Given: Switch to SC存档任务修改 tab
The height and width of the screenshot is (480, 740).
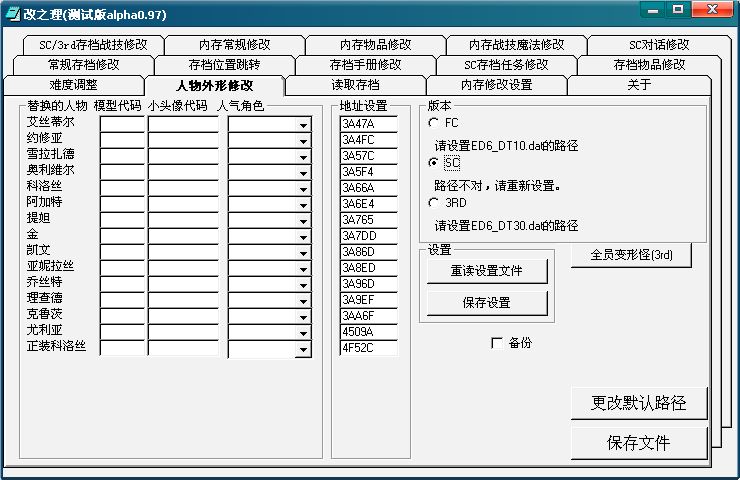Looking at the screenshot, I should [506, 65].
